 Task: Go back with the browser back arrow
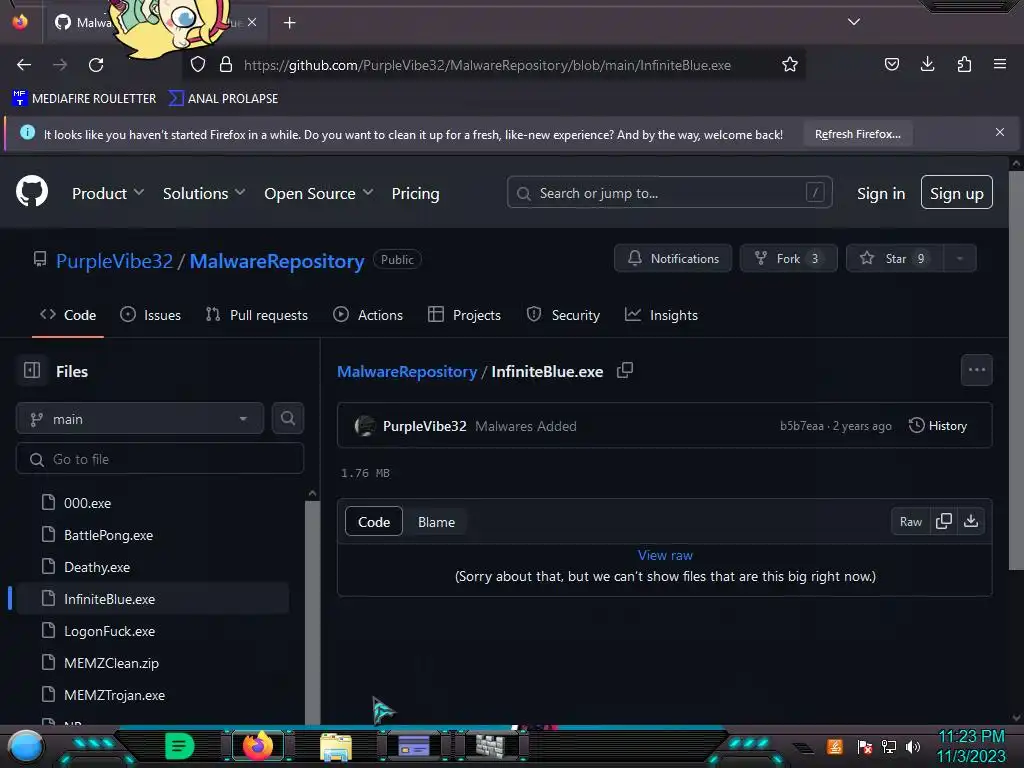(x=24, y=65)
